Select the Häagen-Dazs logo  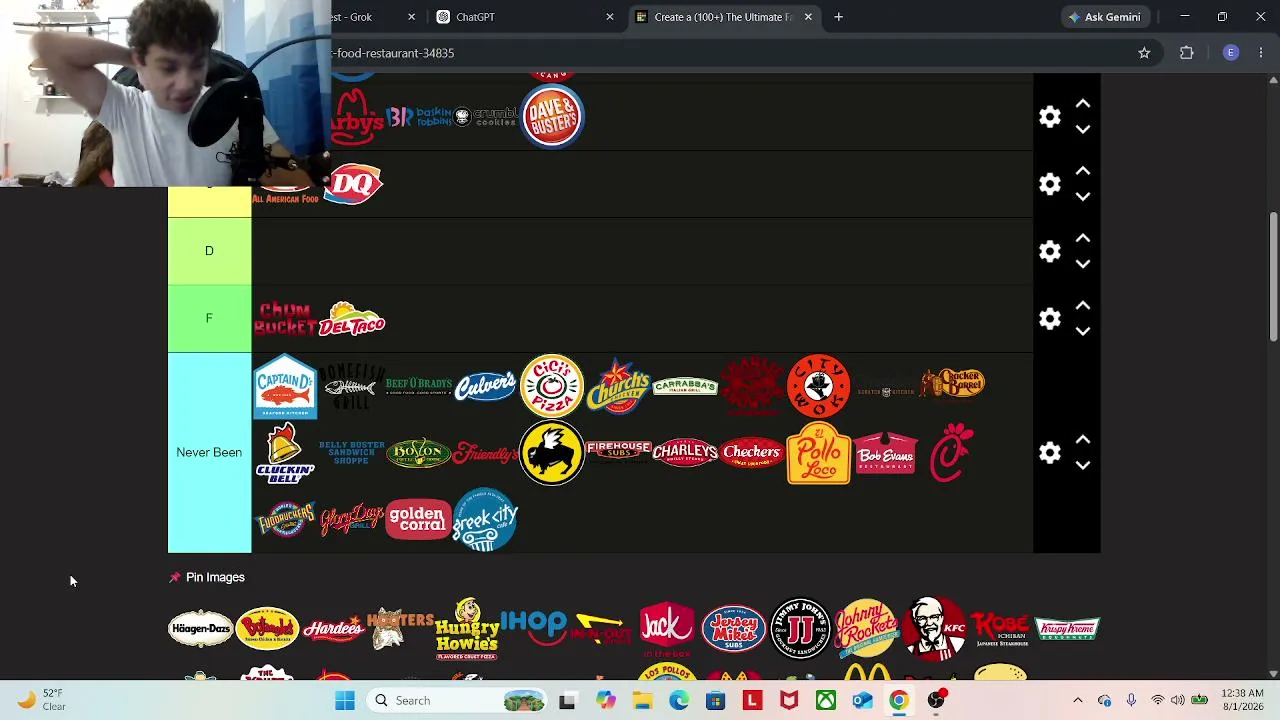pyautogui.click(x=201, y=629)
